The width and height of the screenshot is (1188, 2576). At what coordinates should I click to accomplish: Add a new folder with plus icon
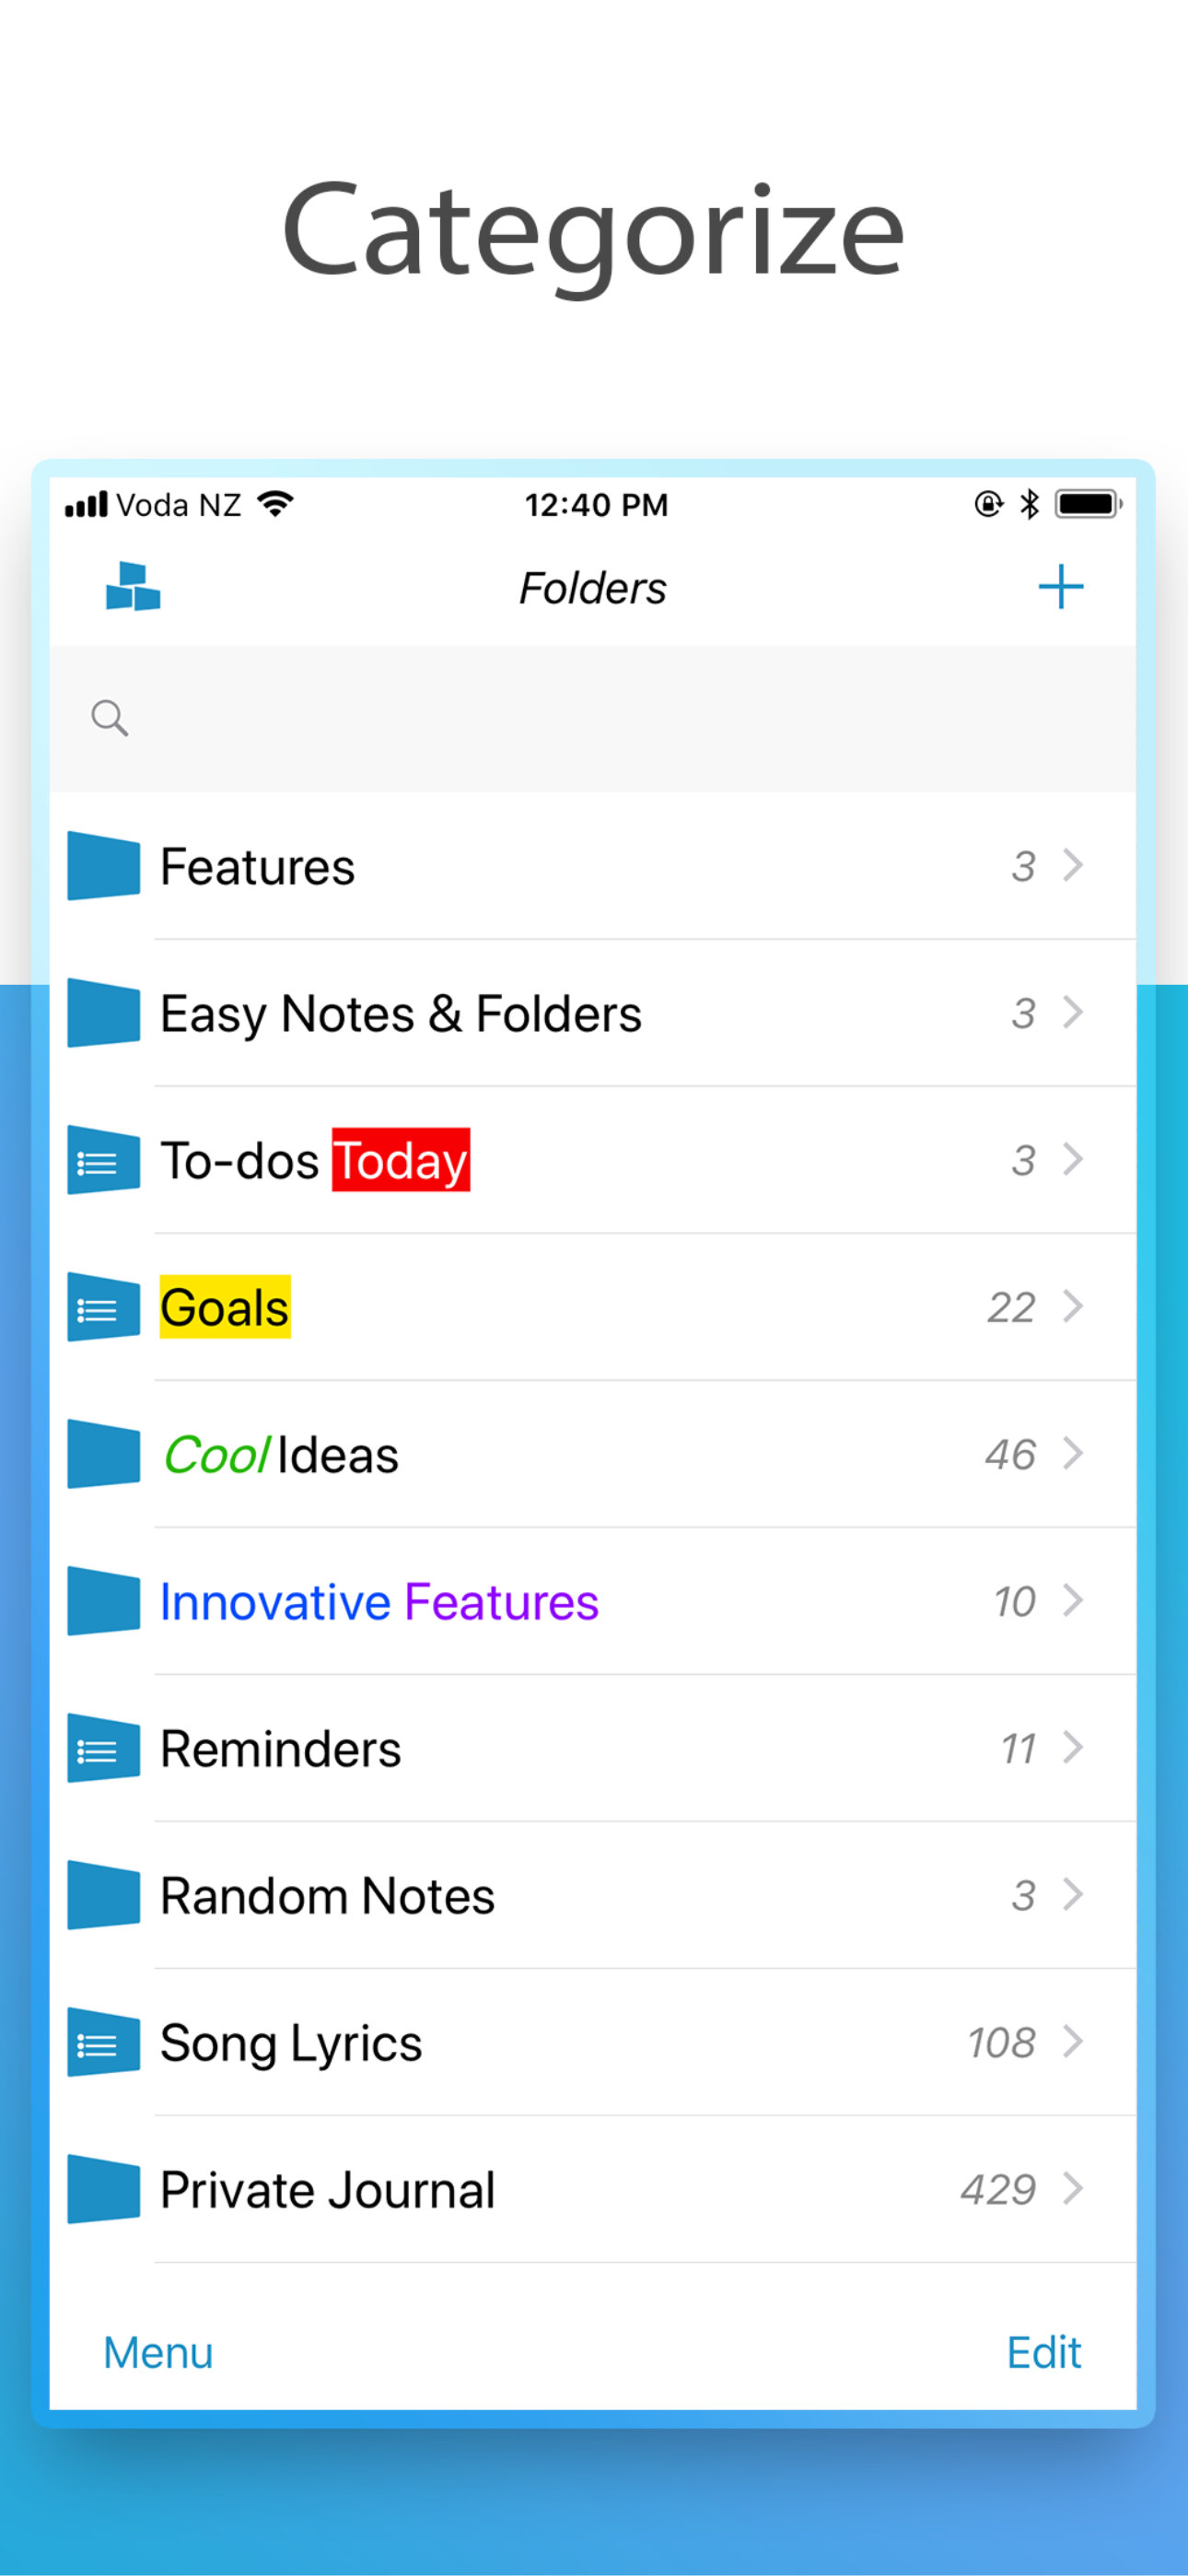[x=1060, y=587]
